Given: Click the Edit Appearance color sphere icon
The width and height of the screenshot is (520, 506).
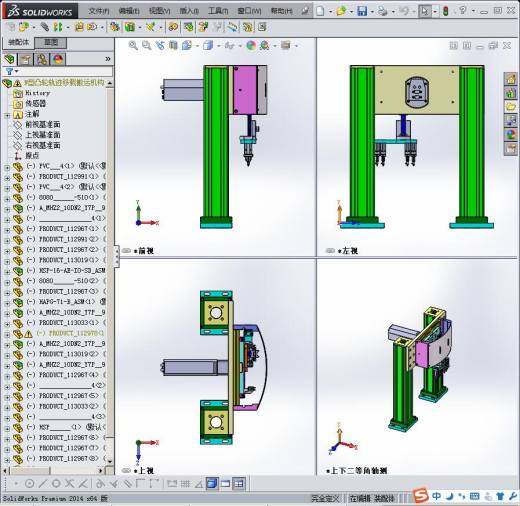Looking at the screenshot, I should (x=251, y=45).
